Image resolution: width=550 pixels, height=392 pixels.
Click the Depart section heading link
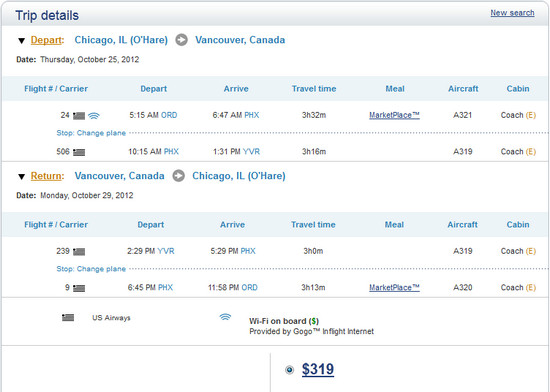click(46, 40)
